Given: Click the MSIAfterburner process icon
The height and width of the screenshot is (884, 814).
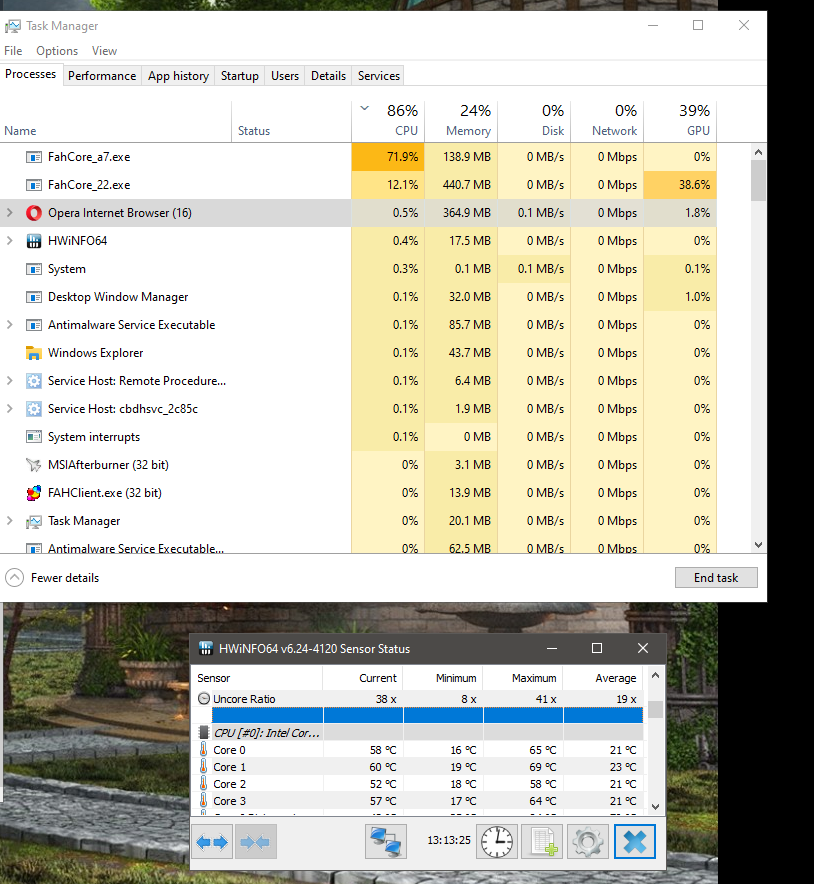Looking at the screenshot, I should point(34,465).
